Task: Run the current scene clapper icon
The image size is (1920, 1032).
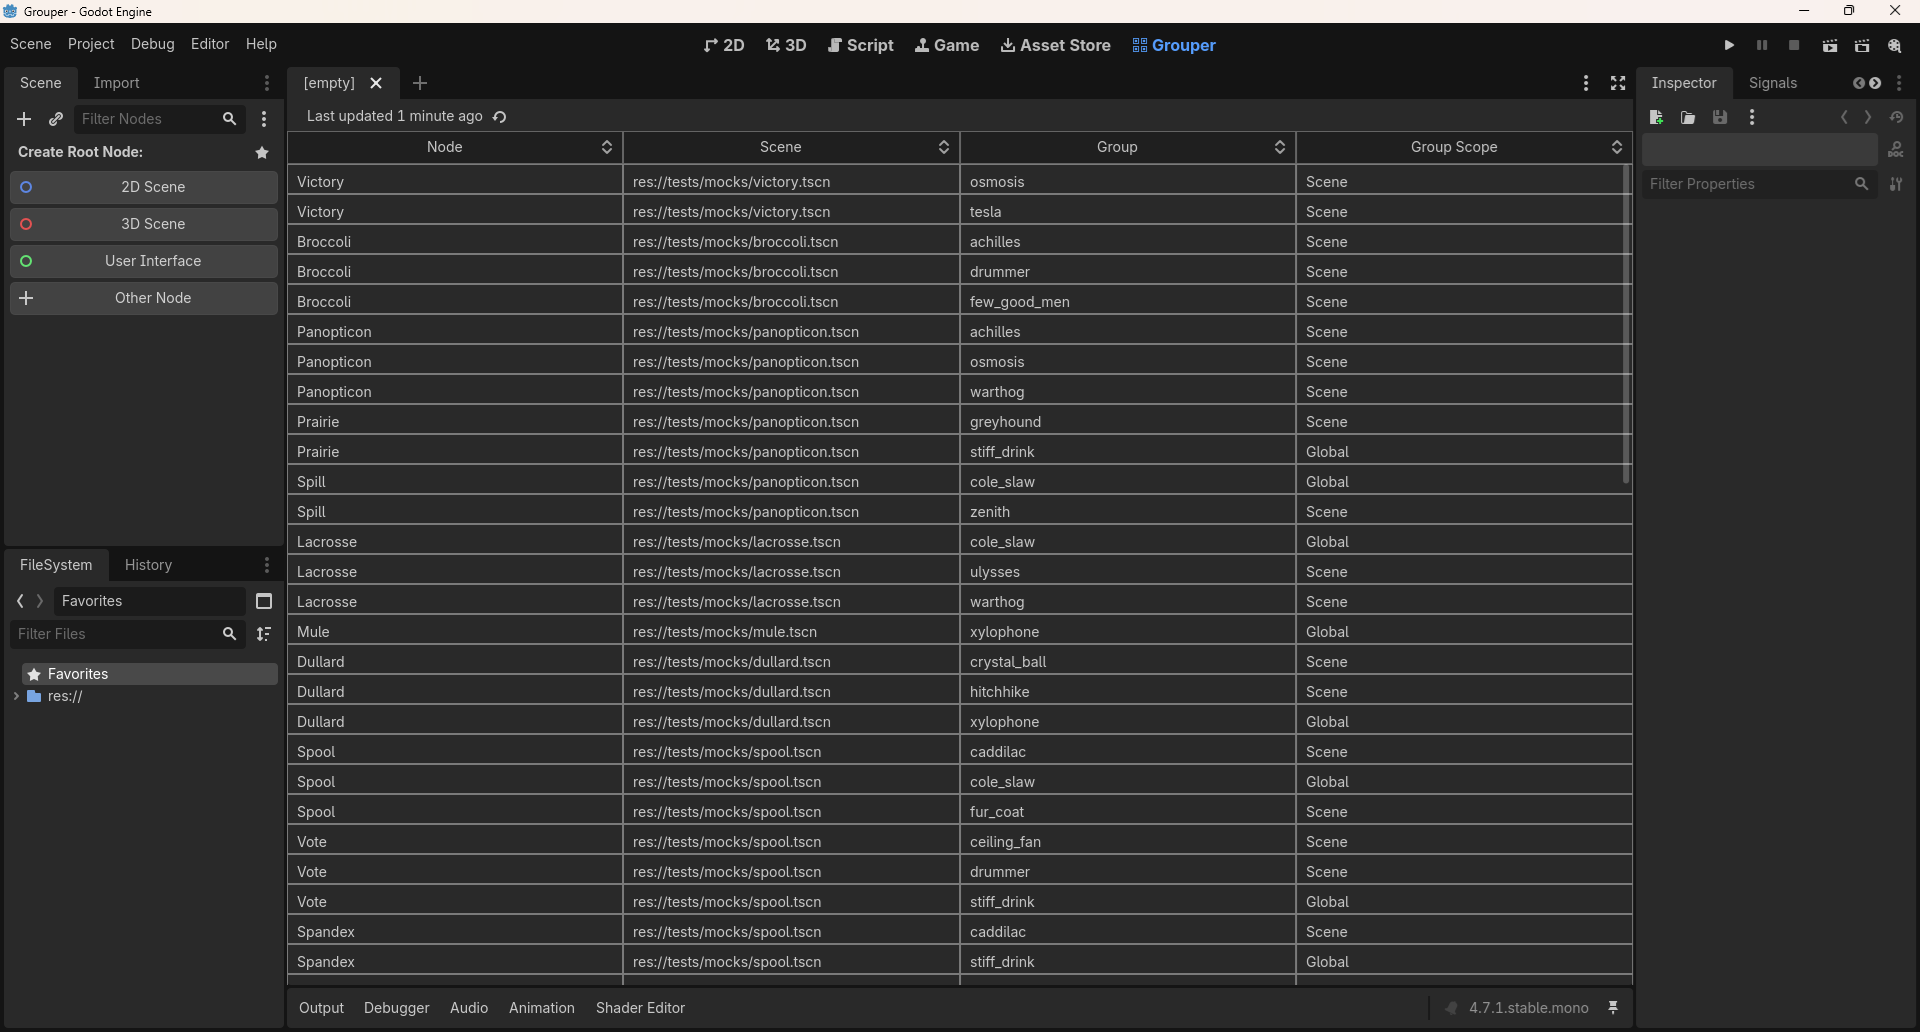Action: [x=1830, y=45]
